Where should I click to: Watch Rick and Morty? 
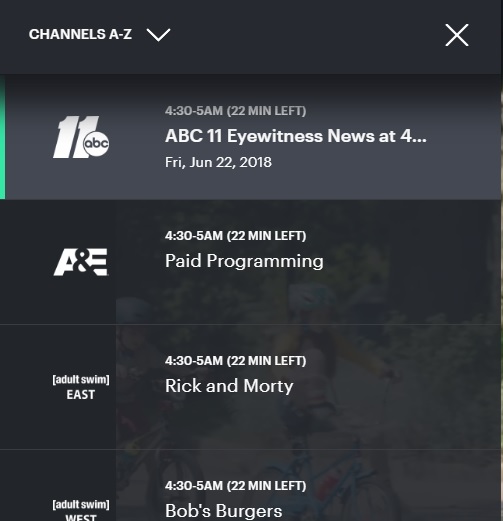(229, 386)
